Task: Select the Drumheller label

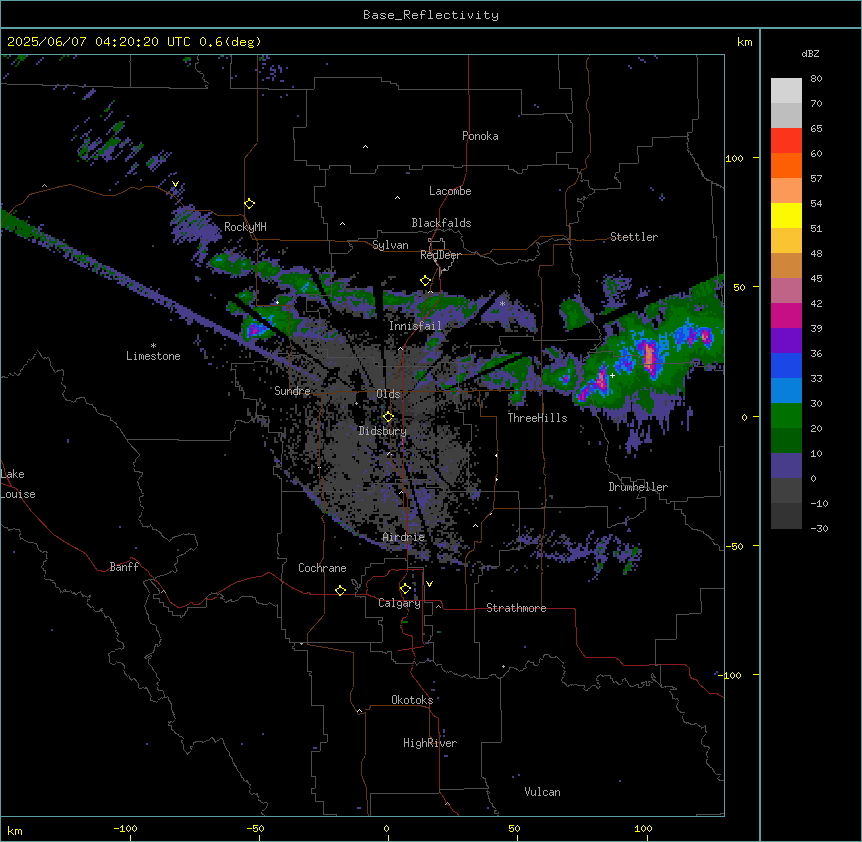Action: [x=638, y=487]
